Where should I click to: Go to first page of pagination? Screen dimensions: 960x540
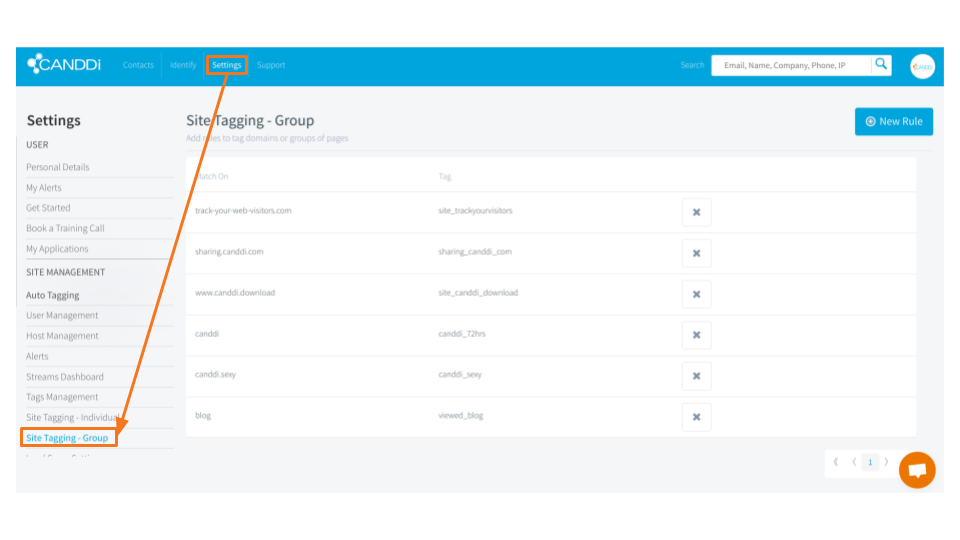pos(836,462)
